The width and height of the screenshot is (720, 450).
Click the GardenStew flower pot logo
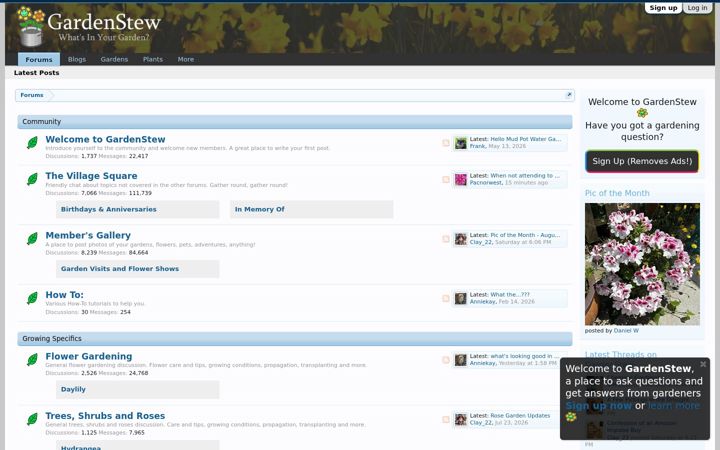pyautogui.click(x=30, y=26)
